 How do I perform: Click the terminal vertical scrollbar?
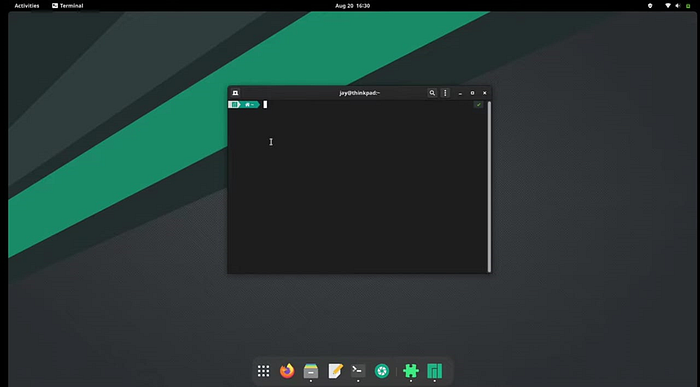(x=489, y=187)
